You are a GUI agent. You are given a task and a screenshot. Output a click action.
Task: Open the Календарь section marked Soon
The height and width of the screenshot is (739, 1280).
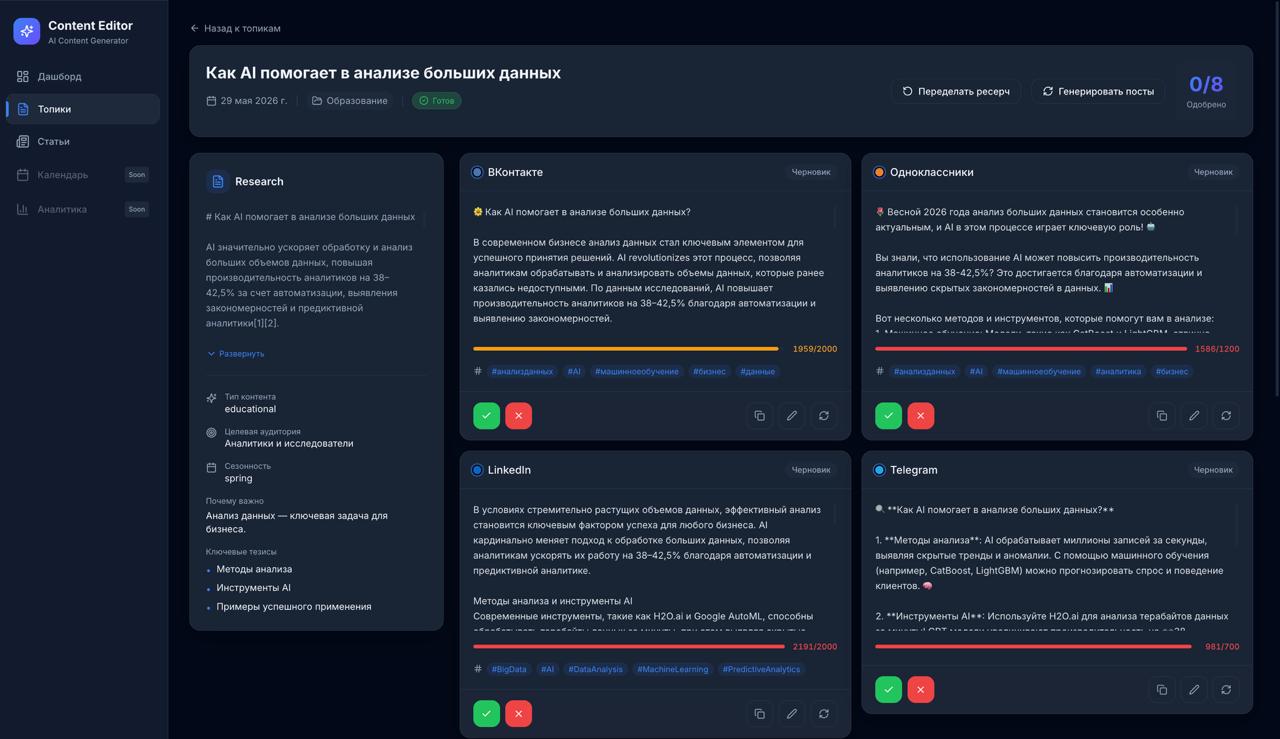coord(60,174)
